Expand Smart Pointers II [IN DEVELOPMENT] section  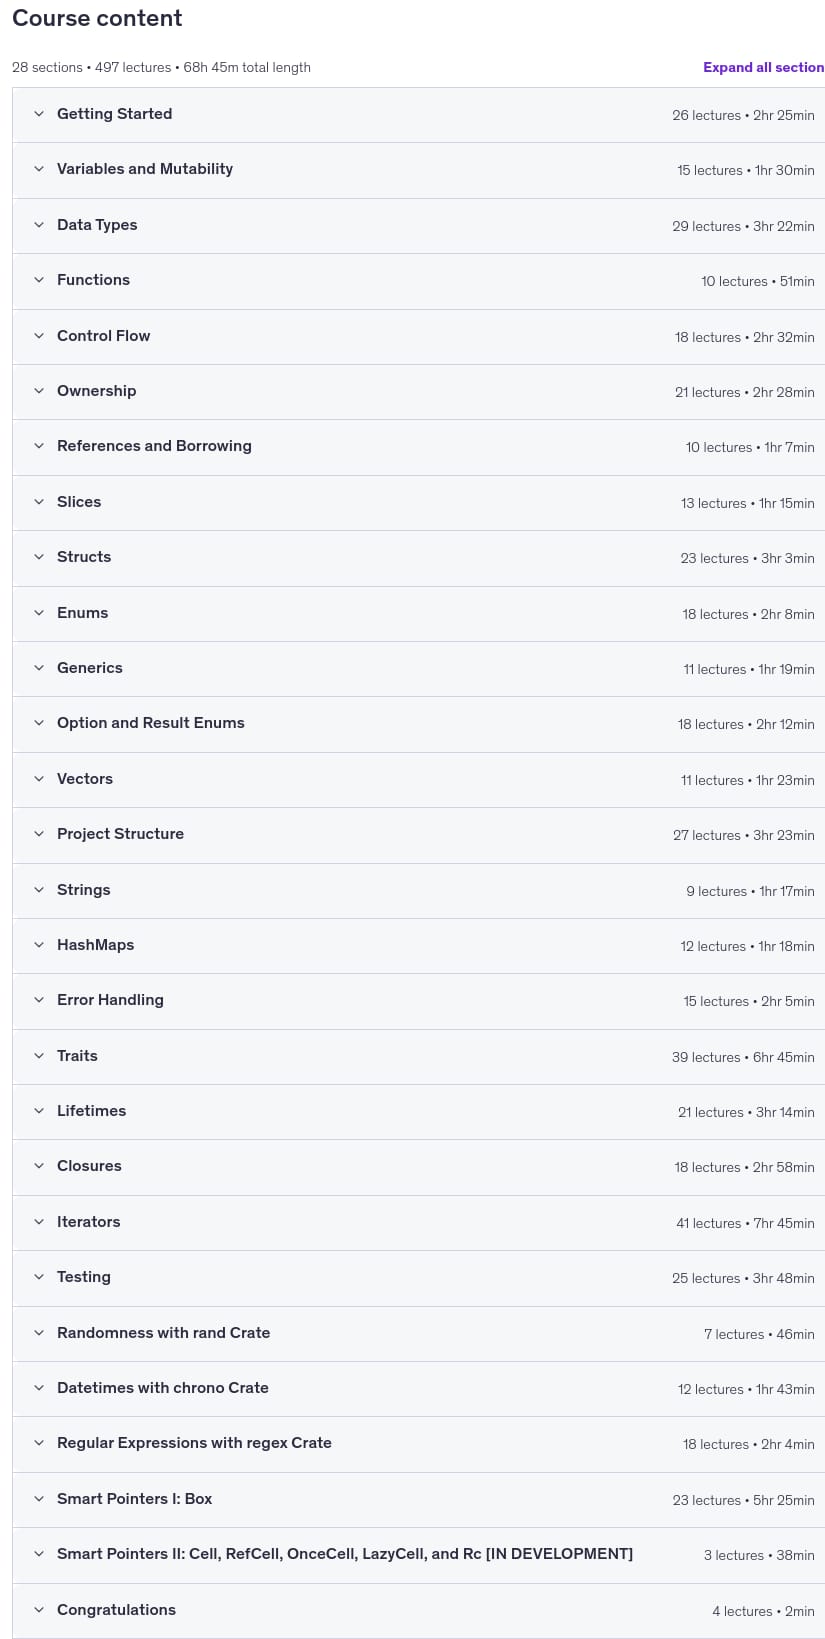click(418, 1555)
